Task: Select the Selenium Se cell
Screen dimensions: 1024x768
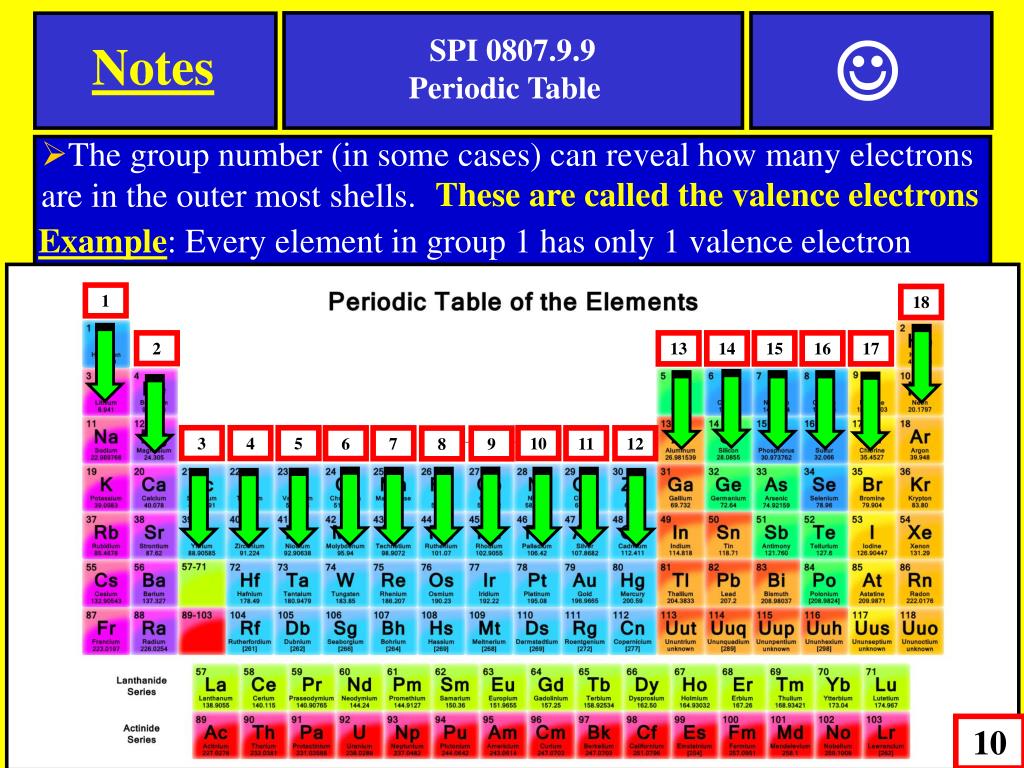Action: tap(824, 488)
